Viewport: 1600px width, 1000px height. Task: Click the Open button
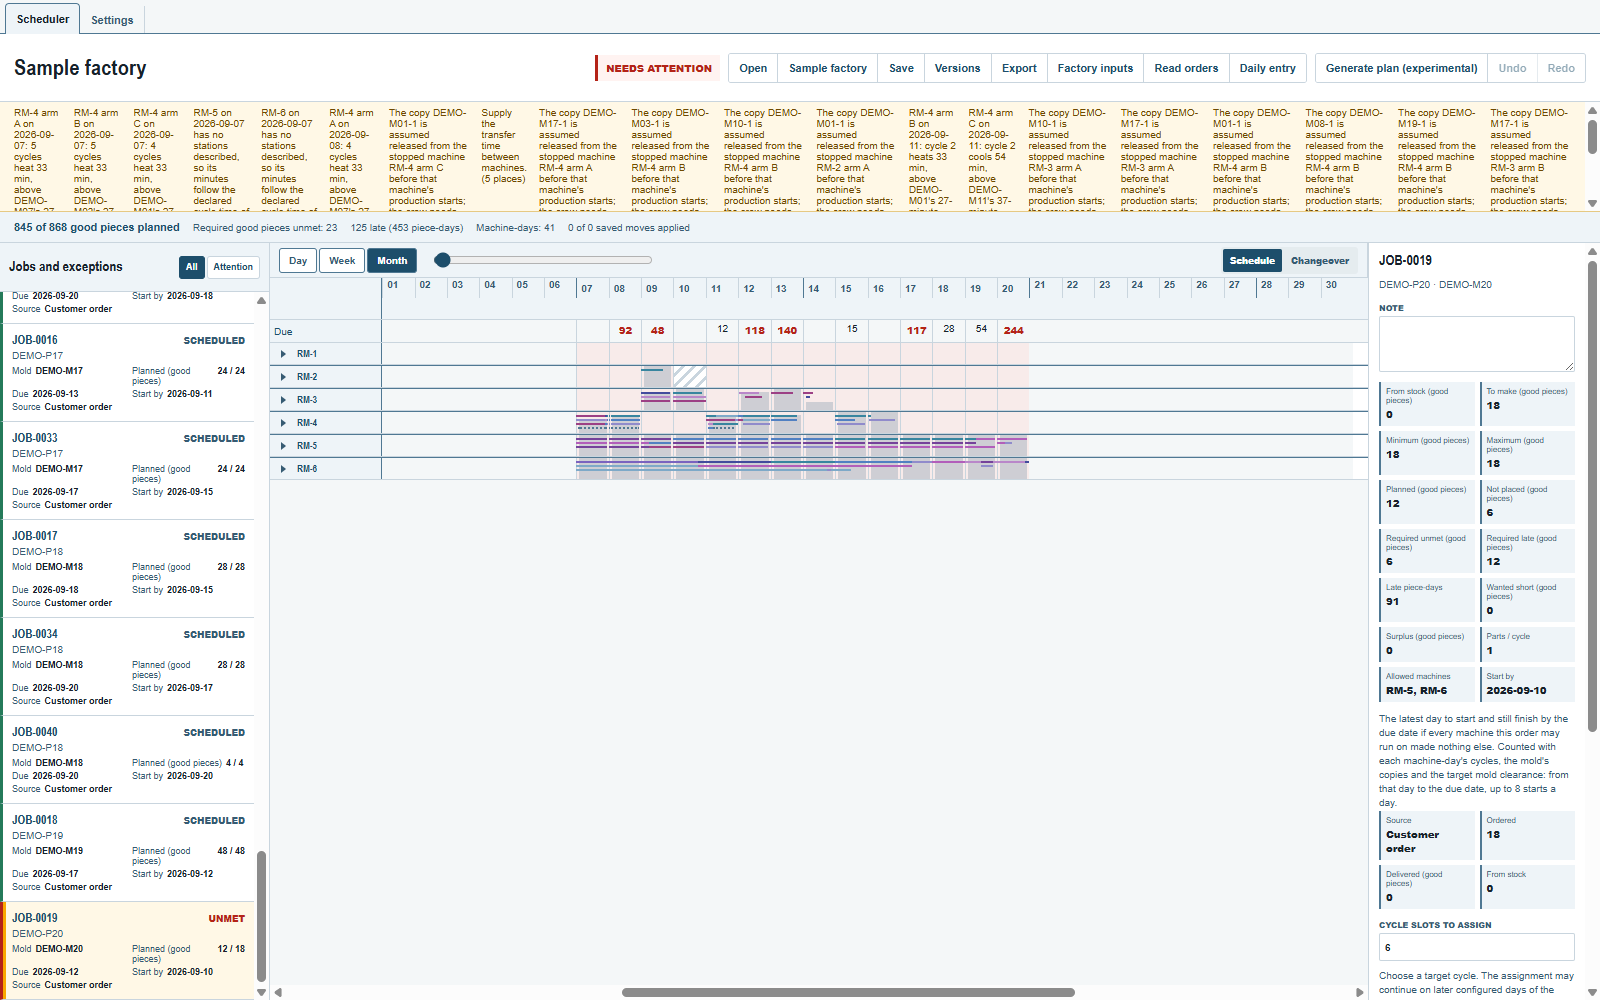[x=753, y=68]
